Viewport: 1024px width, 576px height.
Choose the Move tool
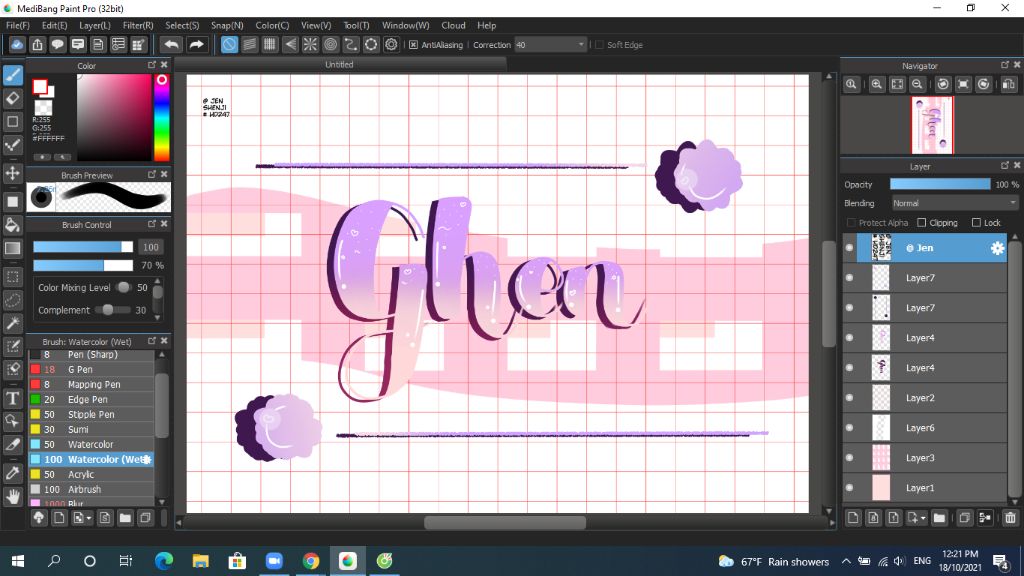pyautogui.click(x=12, y=173)
